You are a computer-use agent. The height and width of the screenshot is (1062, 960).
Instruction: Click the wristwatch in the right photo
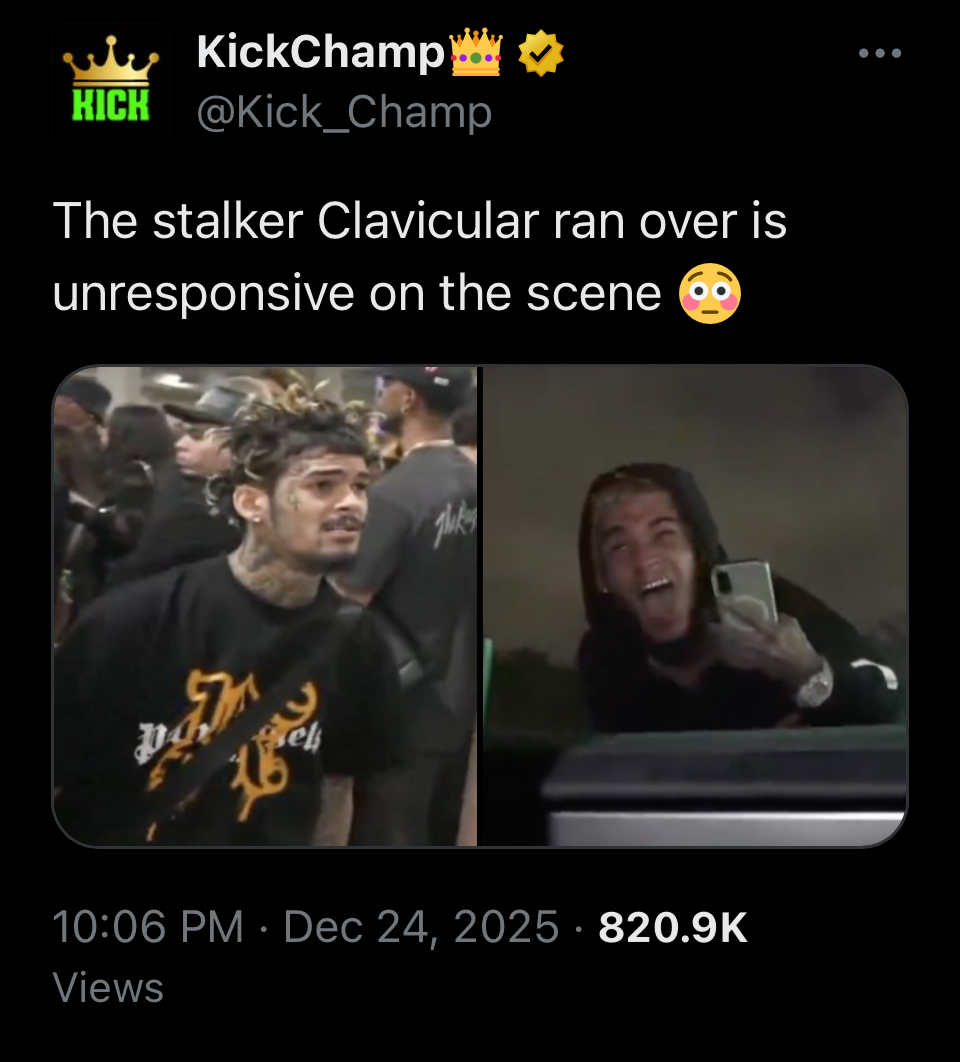point(815,685)
